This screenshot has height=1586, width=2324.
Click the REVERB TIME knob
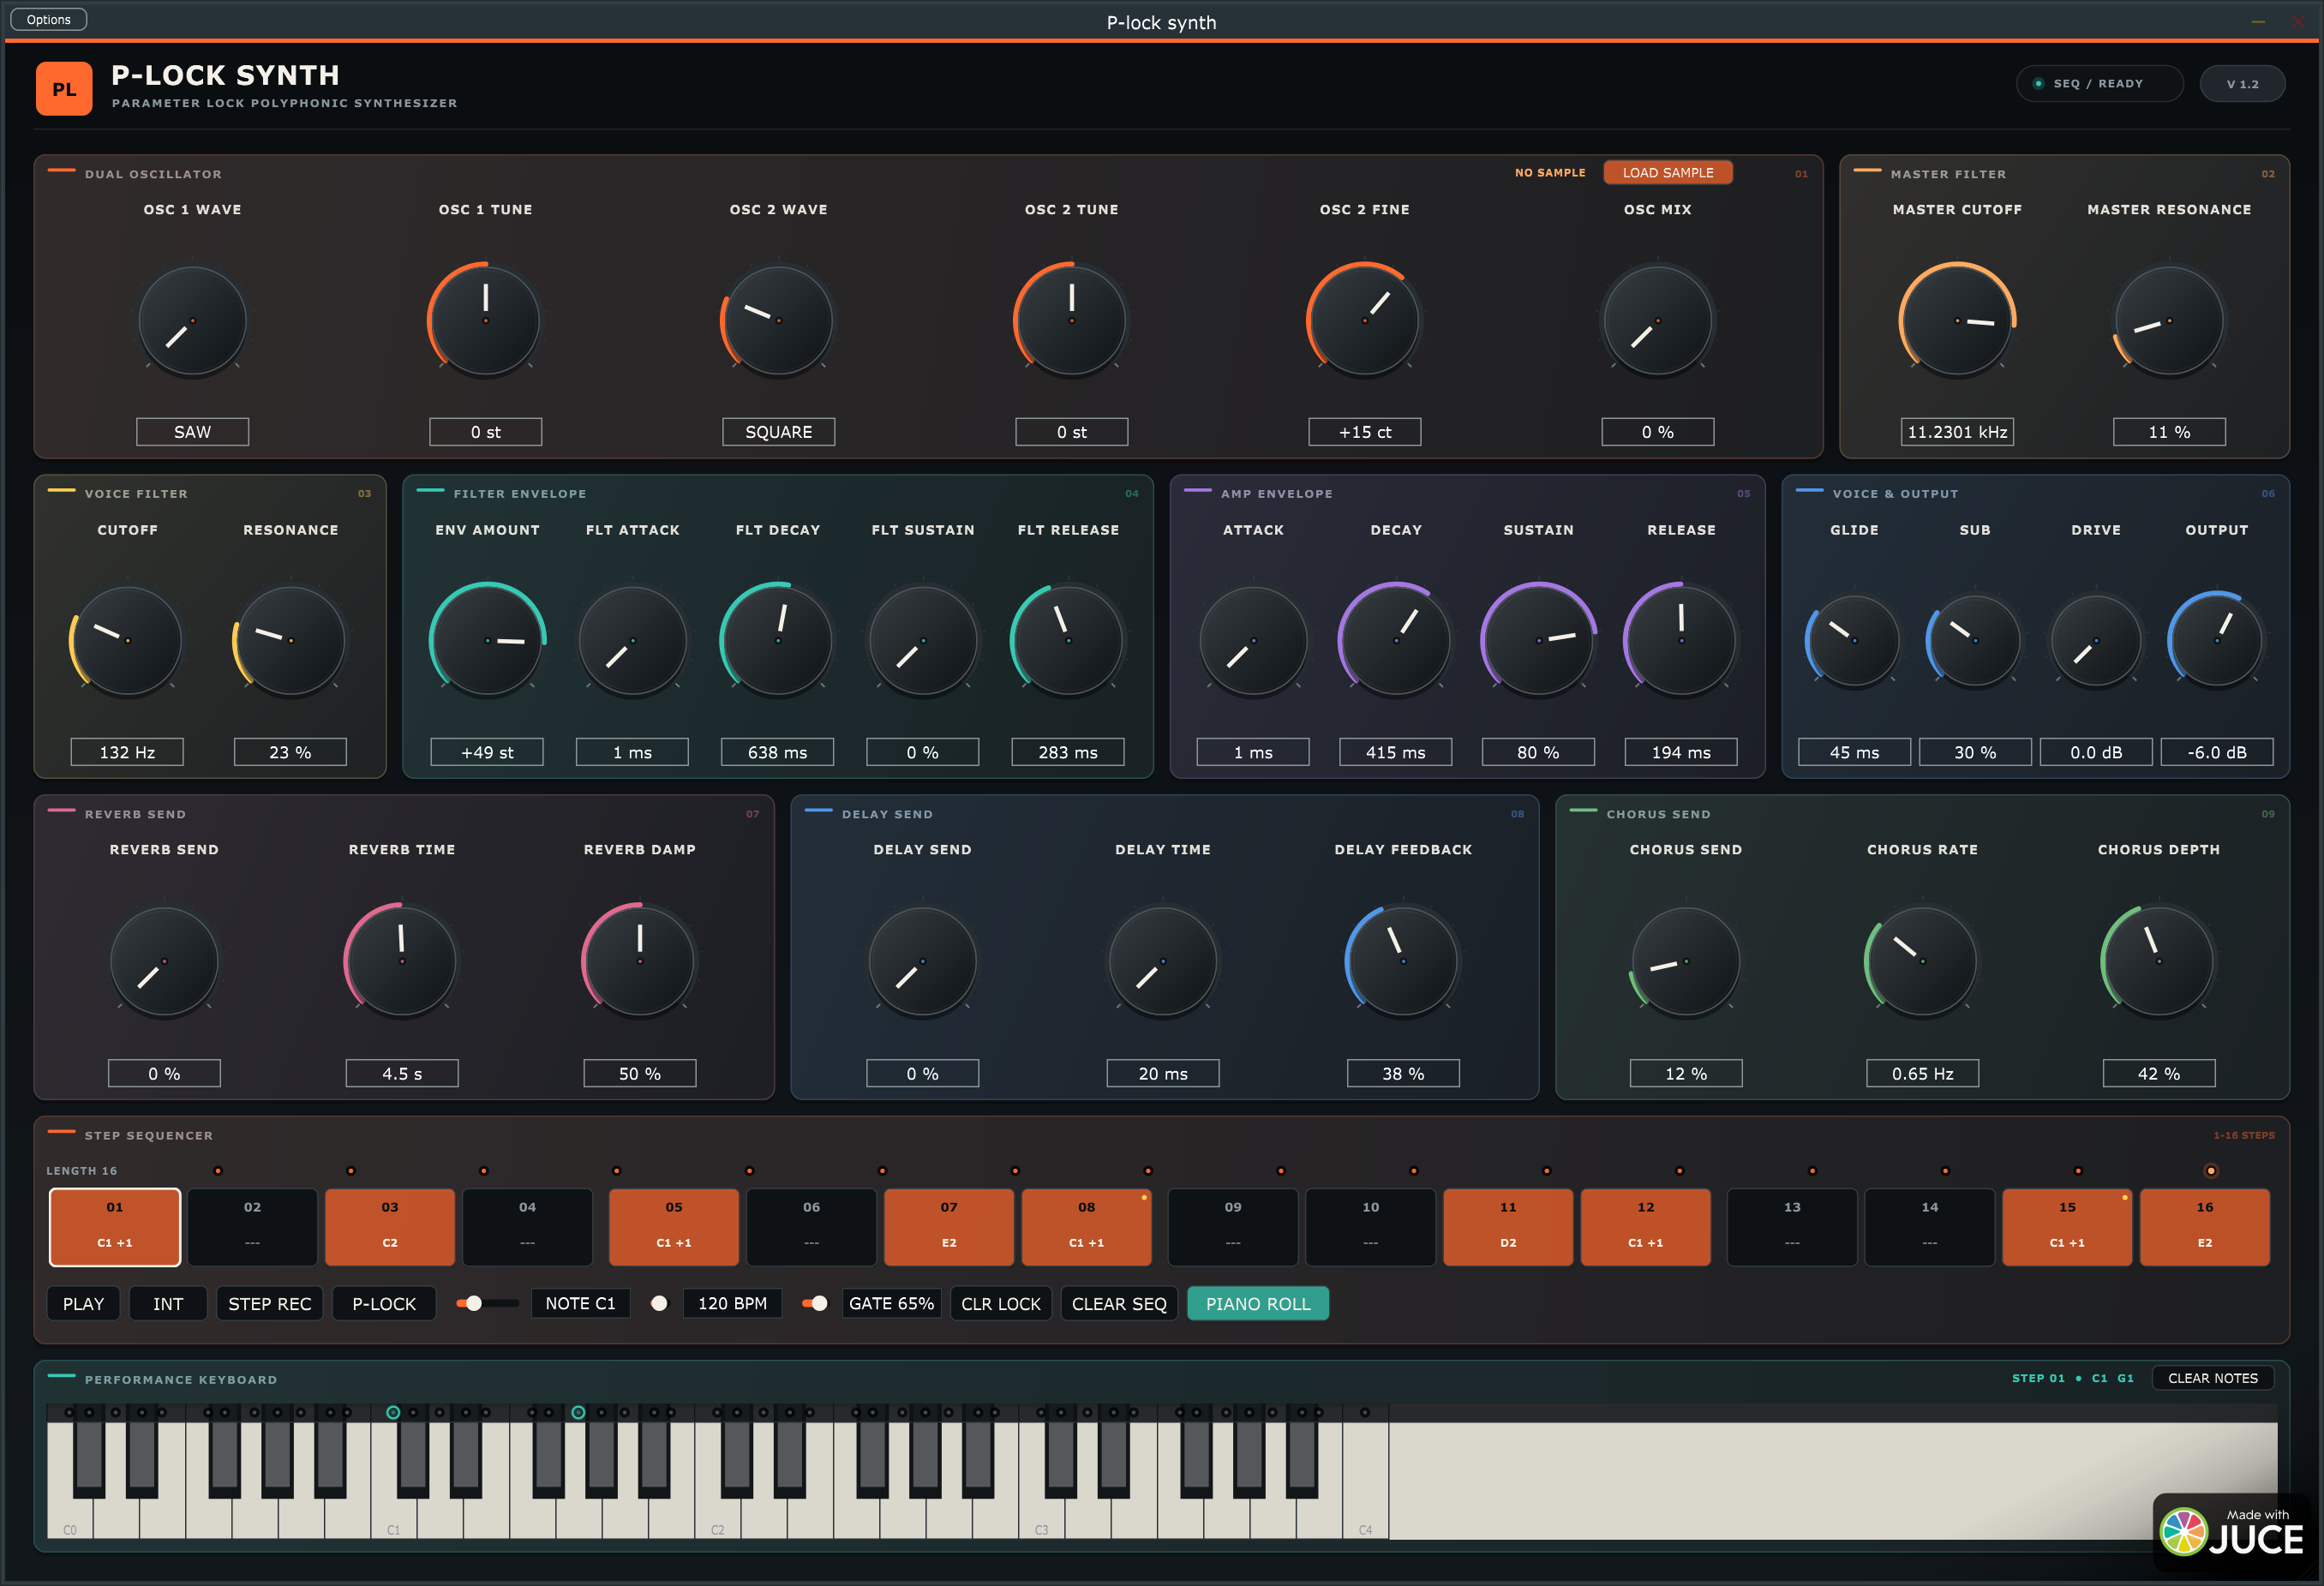tap(402, 961)
